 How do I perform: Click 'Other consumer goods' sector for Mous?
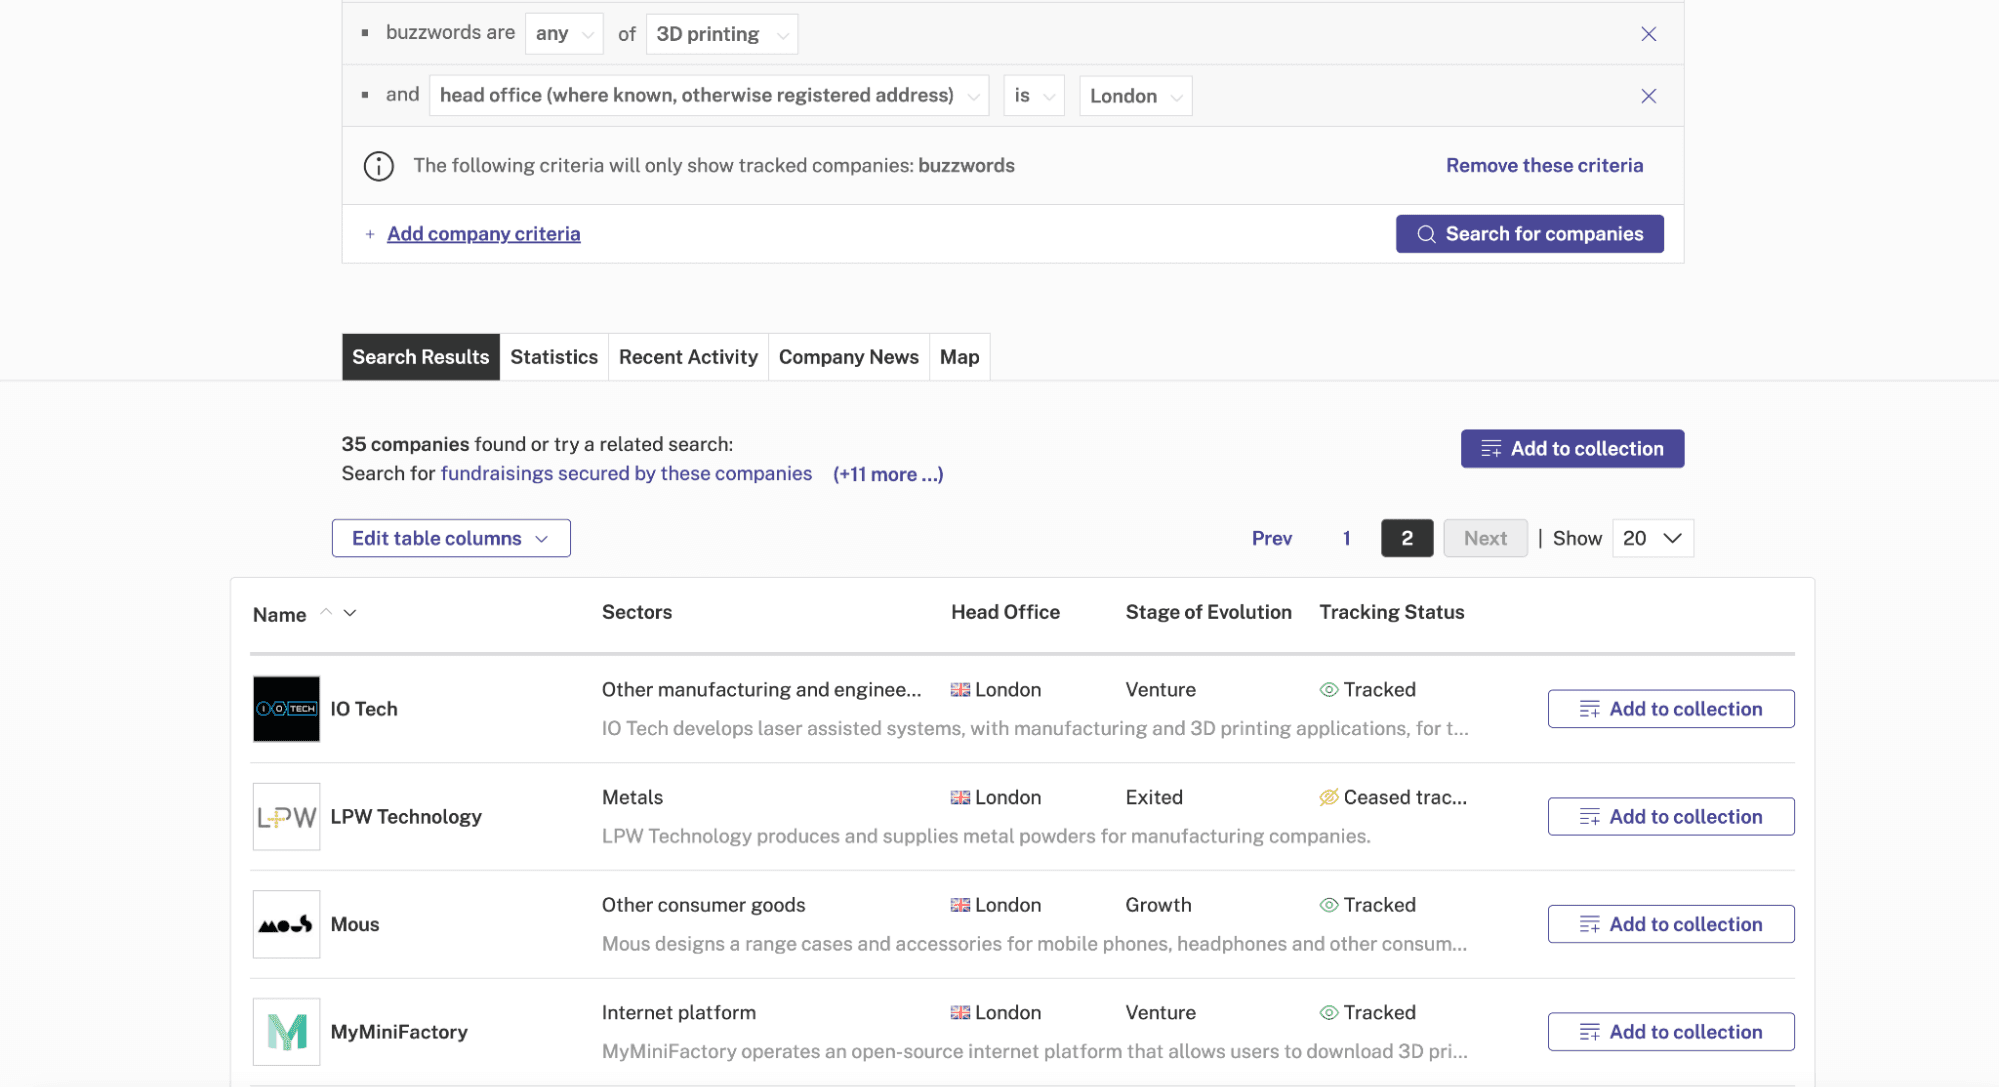[x=703, y=905]
